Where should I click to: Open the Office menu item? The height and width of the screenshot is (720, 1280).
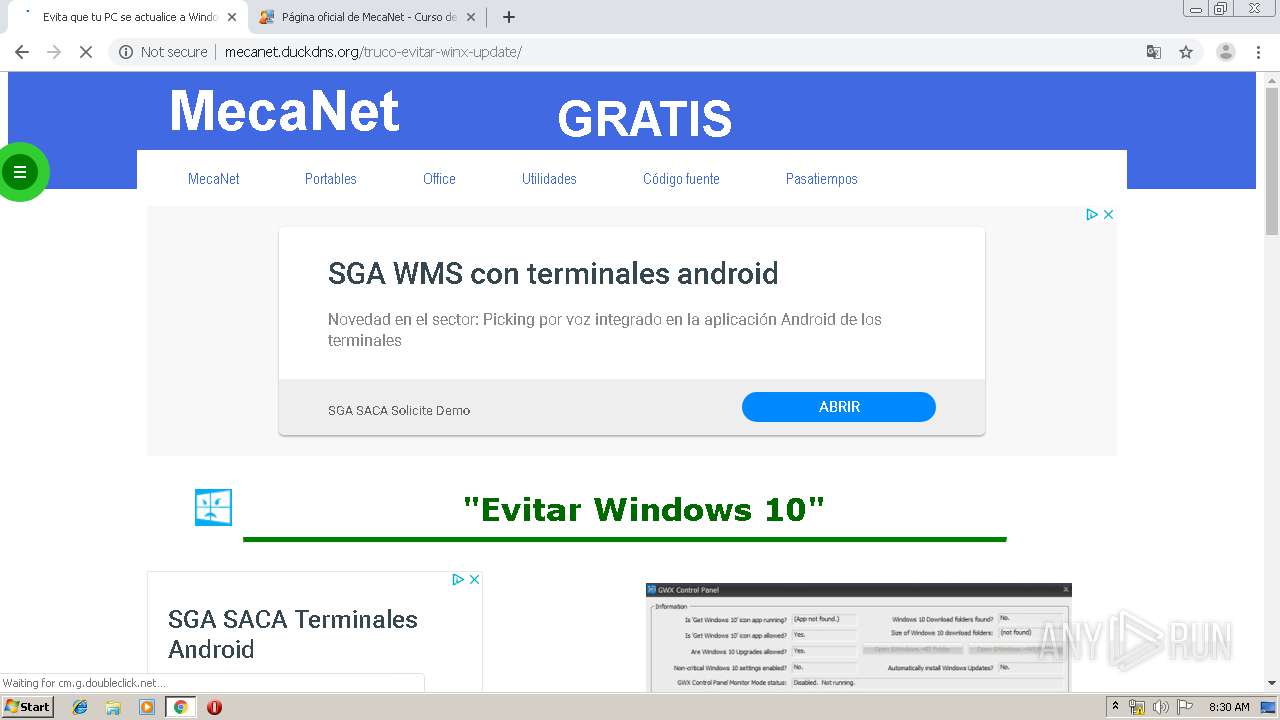[x=439, y=179]
